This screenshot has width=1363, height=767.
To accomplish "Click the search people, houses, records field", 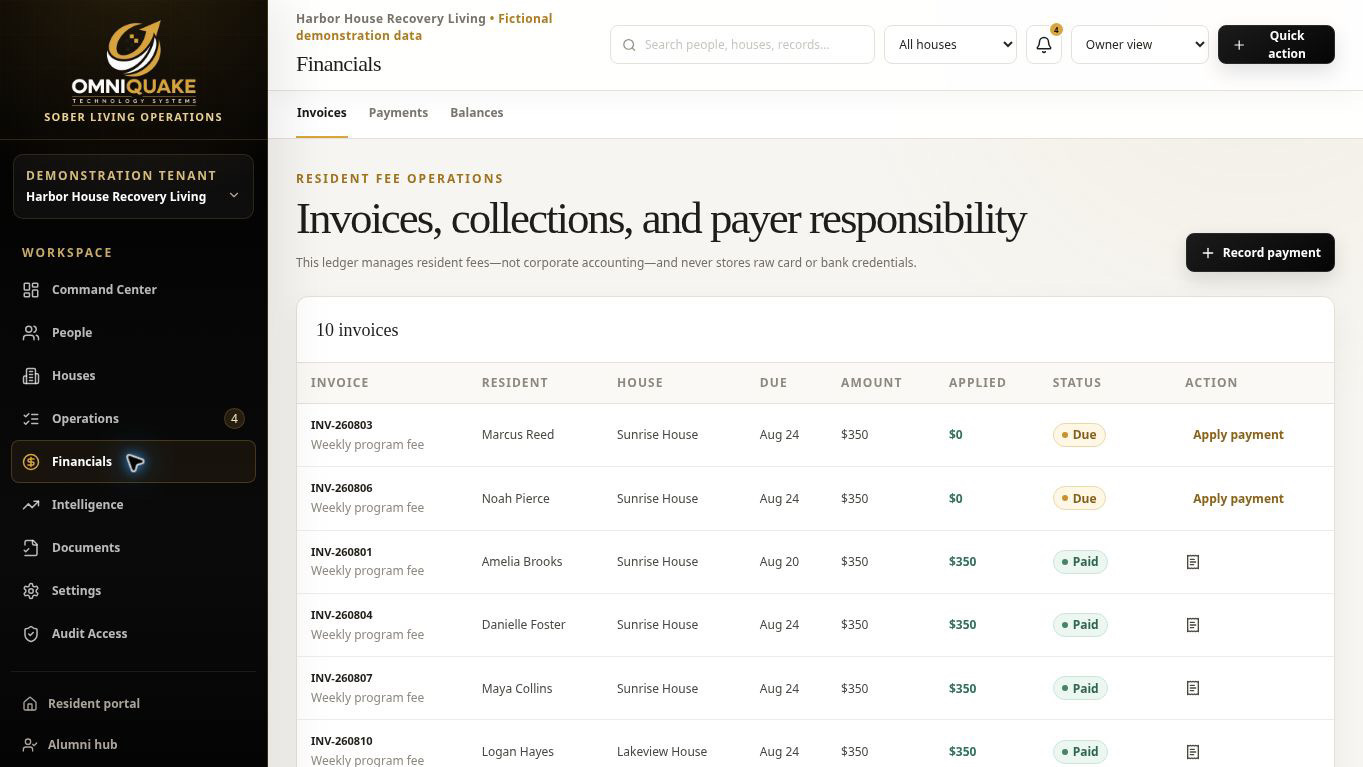I will click(x=742, y=45).
